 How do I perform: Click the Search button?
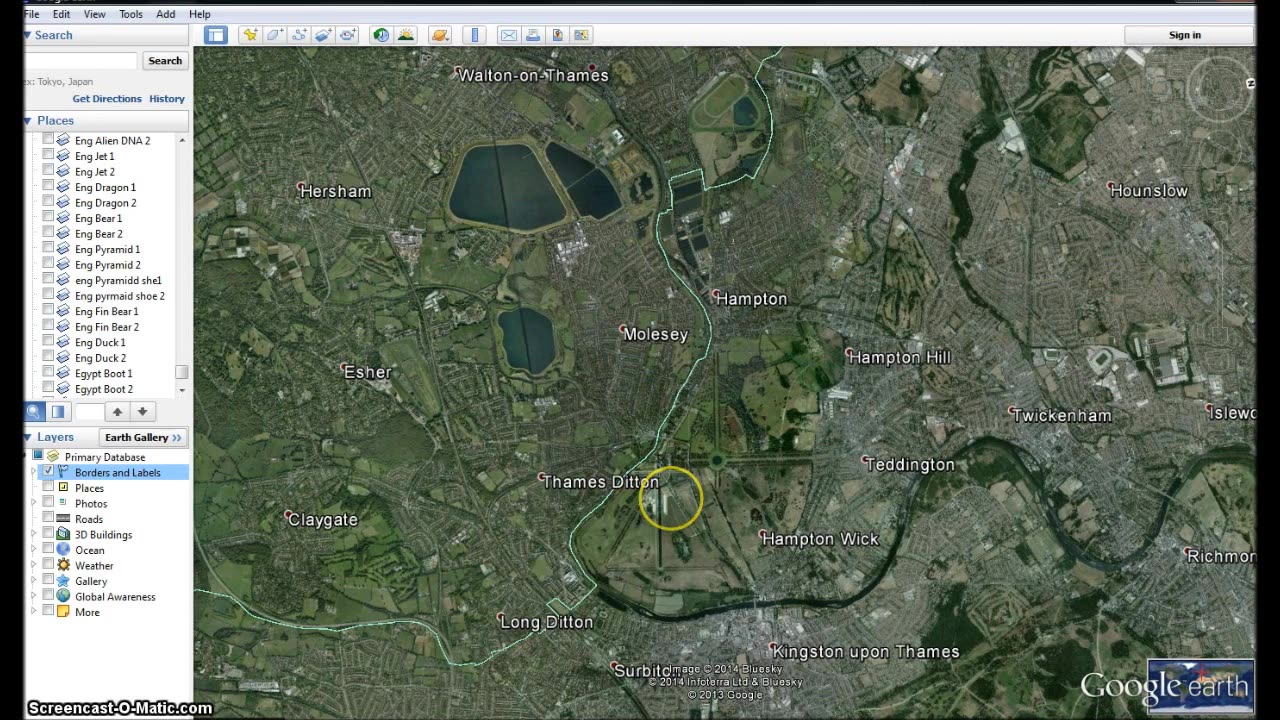(165, 60)
